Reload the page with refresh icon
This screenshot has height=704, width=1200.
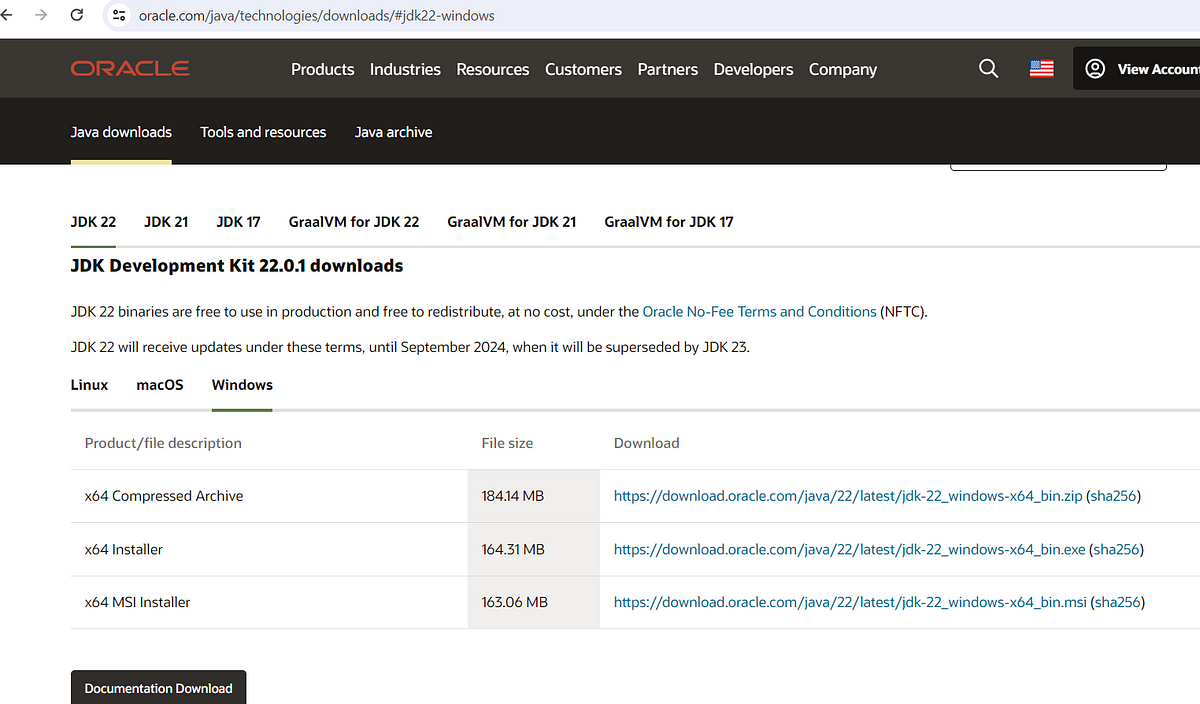77,15
